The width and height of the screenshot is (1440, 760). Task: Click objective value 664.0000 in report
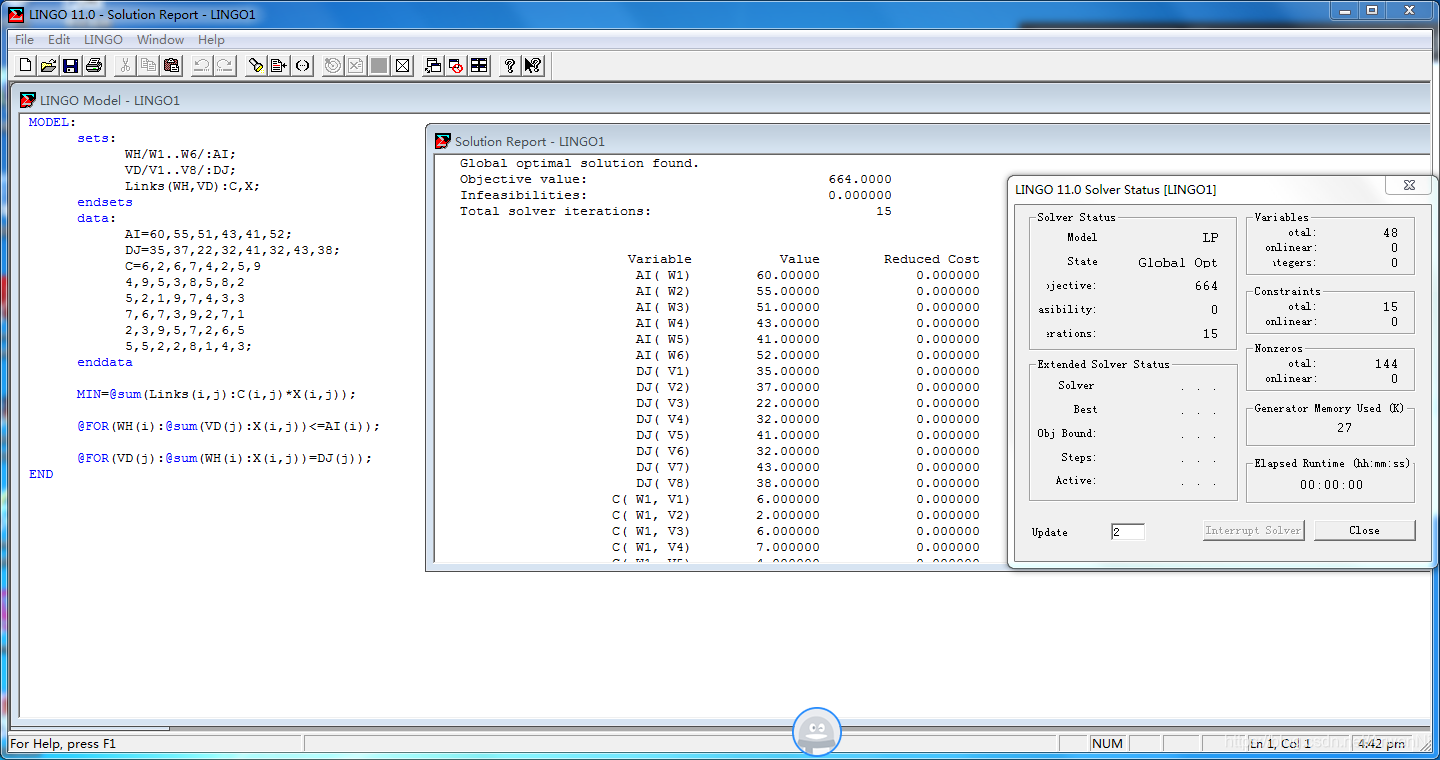(860, 179)
